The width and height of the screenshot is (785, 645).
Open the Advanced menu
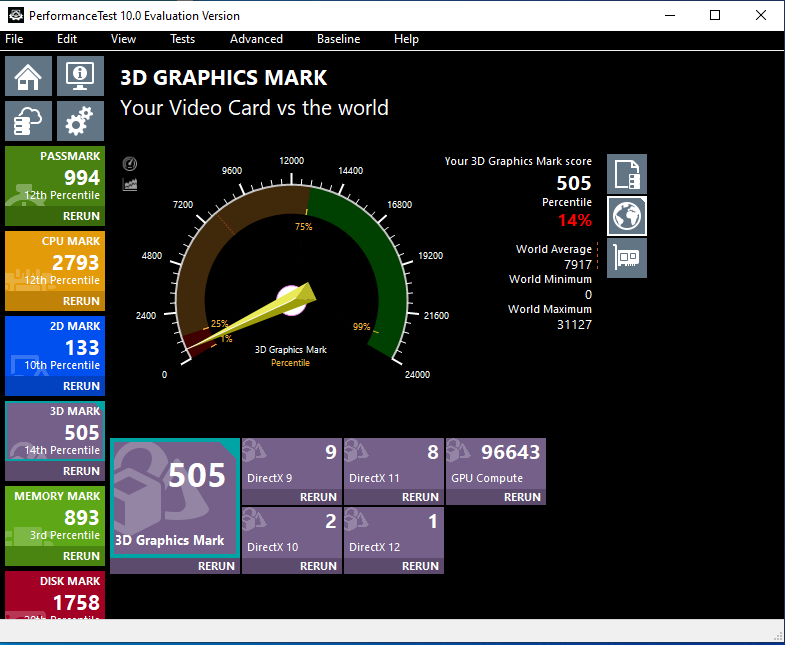256,39
